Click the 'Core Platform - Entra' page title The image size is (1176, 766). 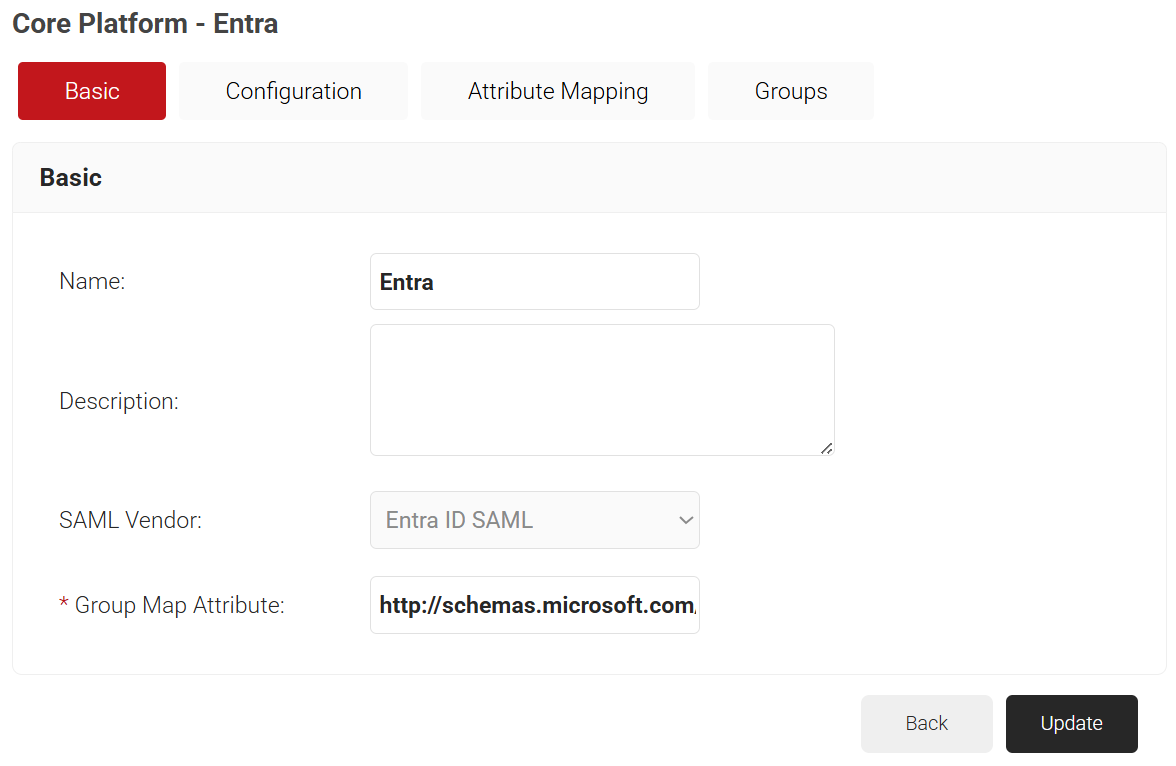[145, 23]
